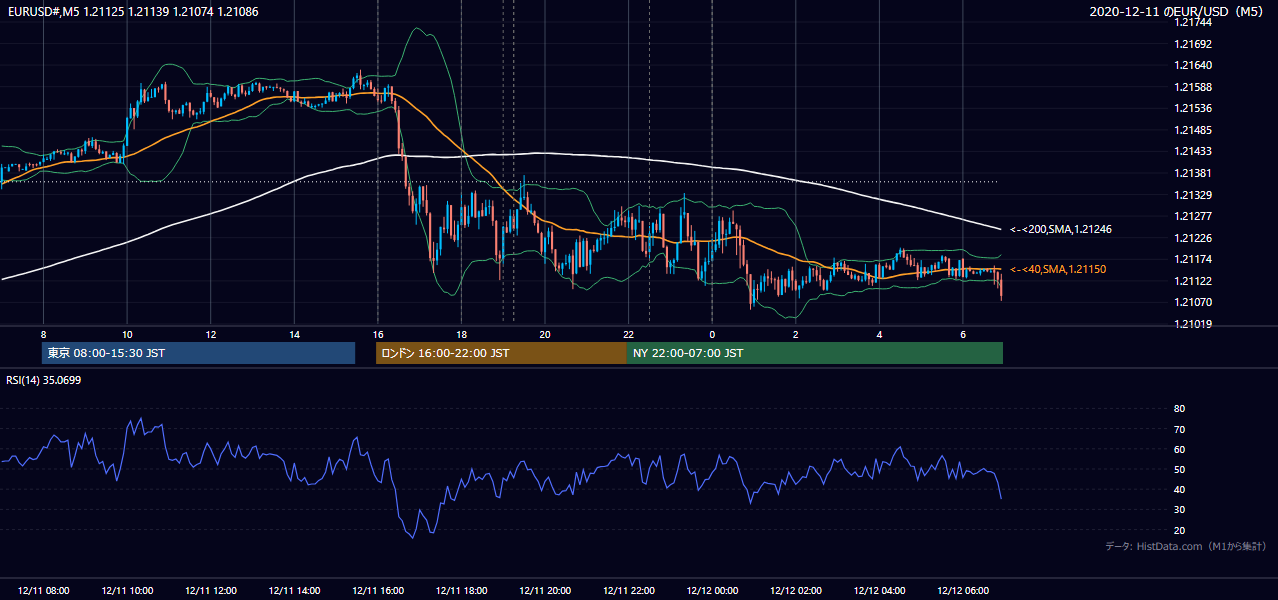Click hour 18 on the chart time axis

coord(461,333)
